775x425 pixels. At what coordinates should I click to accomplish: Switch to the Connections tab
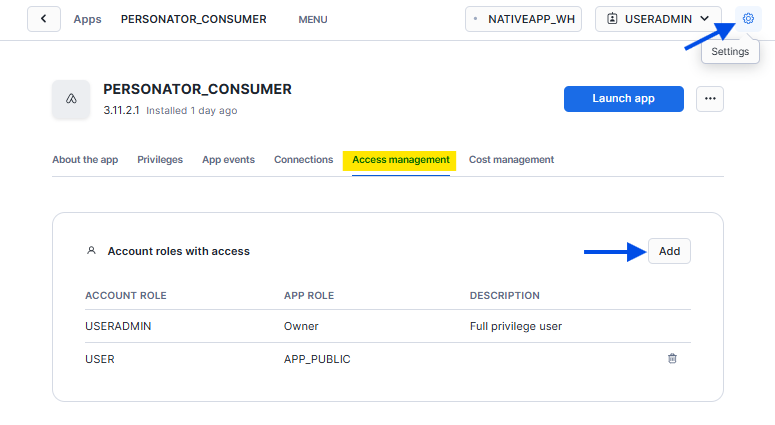[x=303, y=160]
